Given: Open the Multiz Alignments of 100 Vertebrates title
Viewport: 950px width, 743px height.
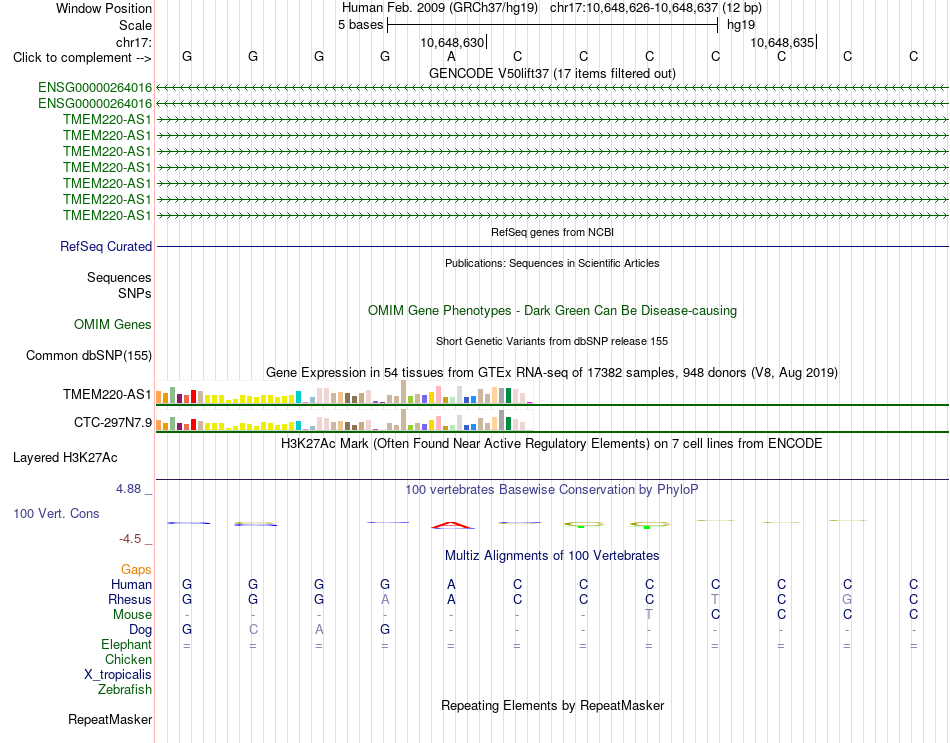Looking at the screenshot, I should point(552,556).
